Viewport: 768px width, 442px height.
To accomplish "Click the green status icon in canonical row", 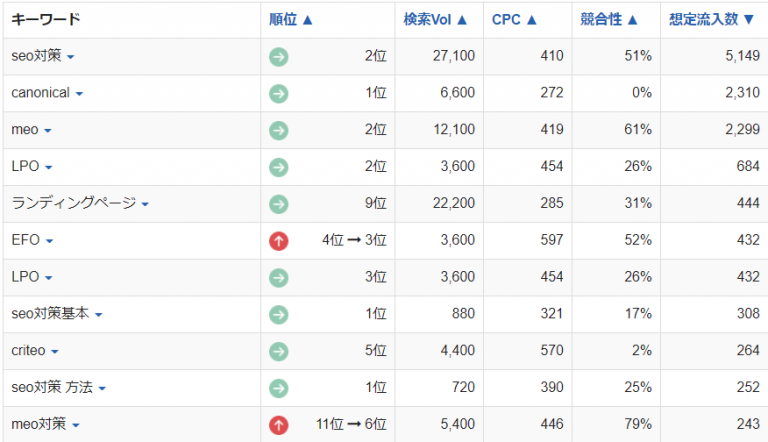I will (278, 93).
